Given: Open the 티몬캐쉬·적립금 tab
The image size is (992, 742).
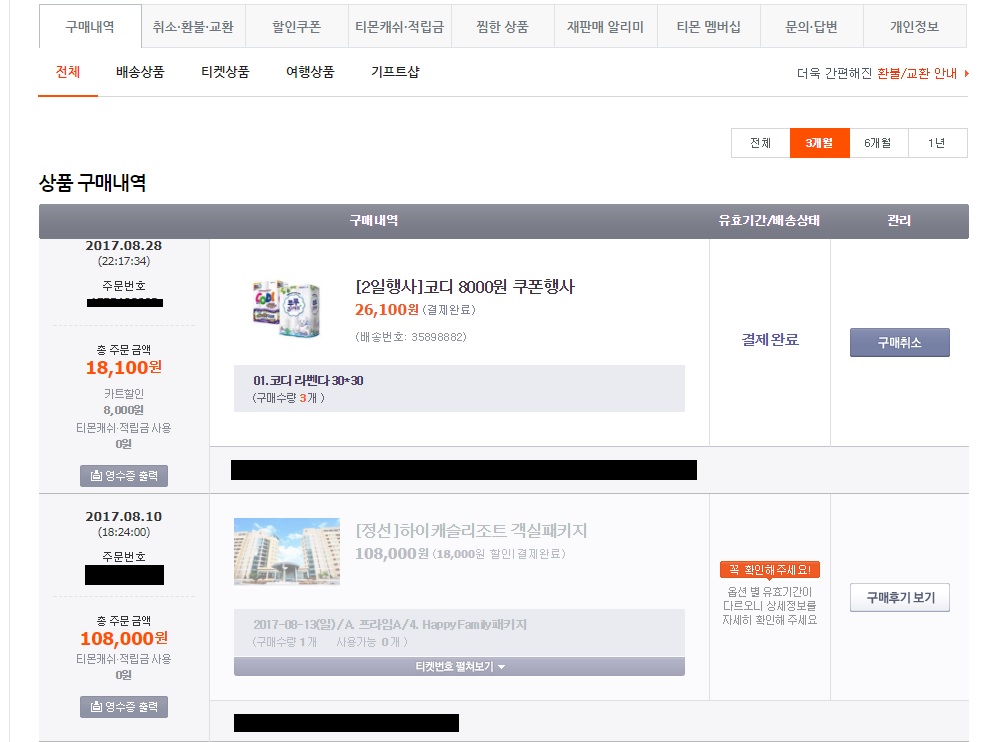Looking at the screenshot, I should (399, 27).
